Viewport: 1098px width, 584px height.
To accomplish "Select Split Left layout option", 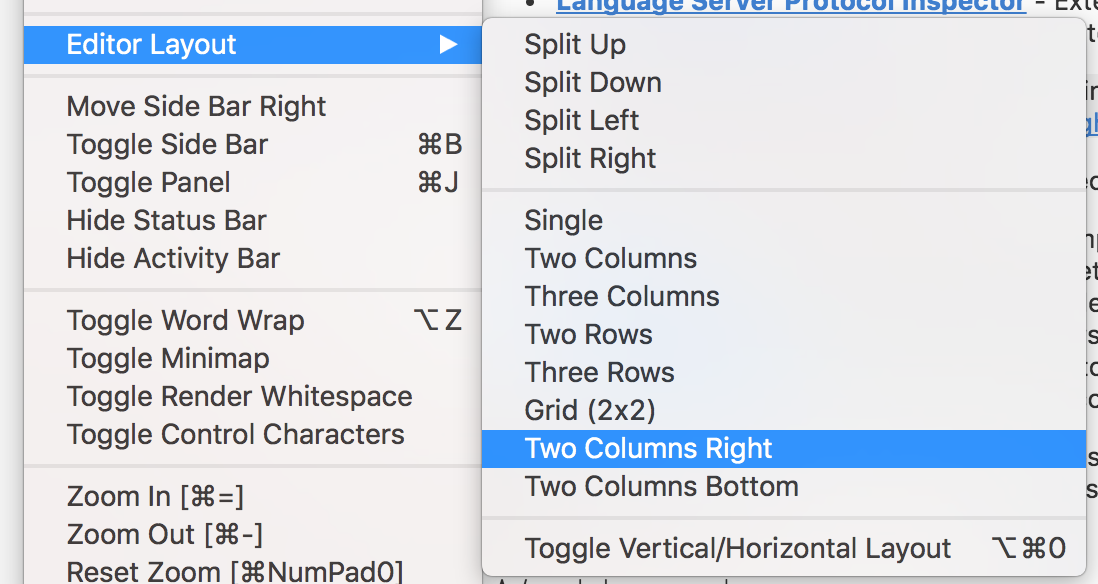I will point(581,120).
